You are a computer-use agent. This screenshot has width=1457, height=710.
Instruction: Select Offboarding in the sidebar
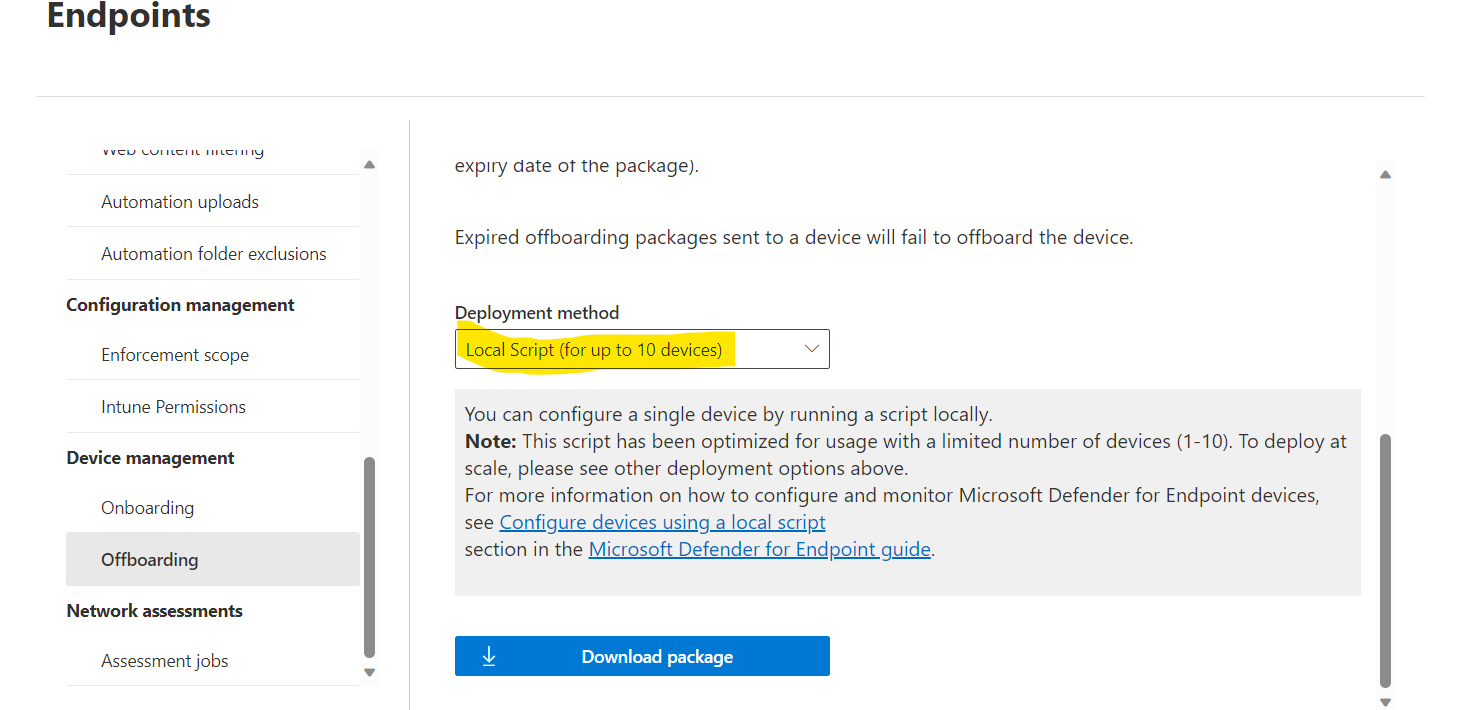pos(150,559)
